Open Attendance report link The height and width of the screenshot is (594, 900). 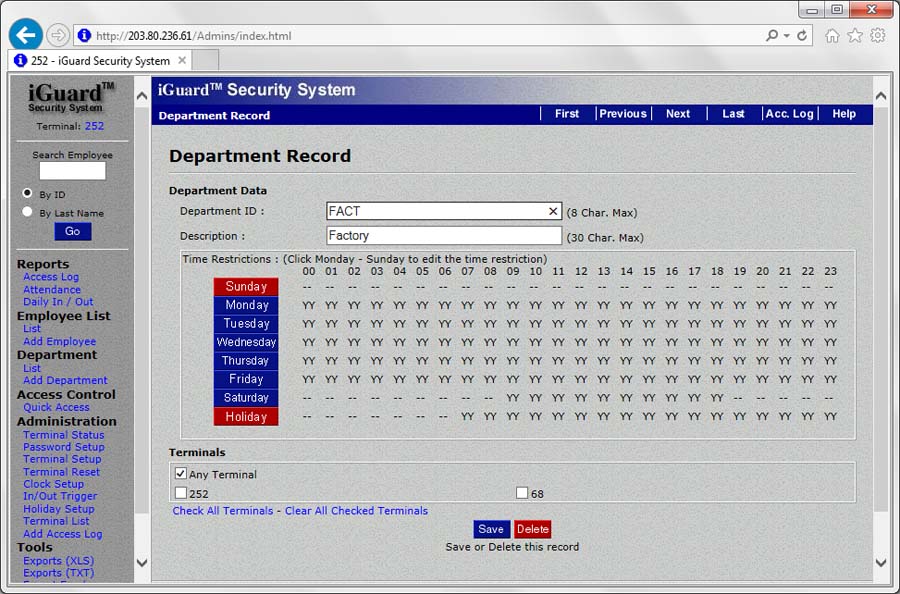coord(52,289)
